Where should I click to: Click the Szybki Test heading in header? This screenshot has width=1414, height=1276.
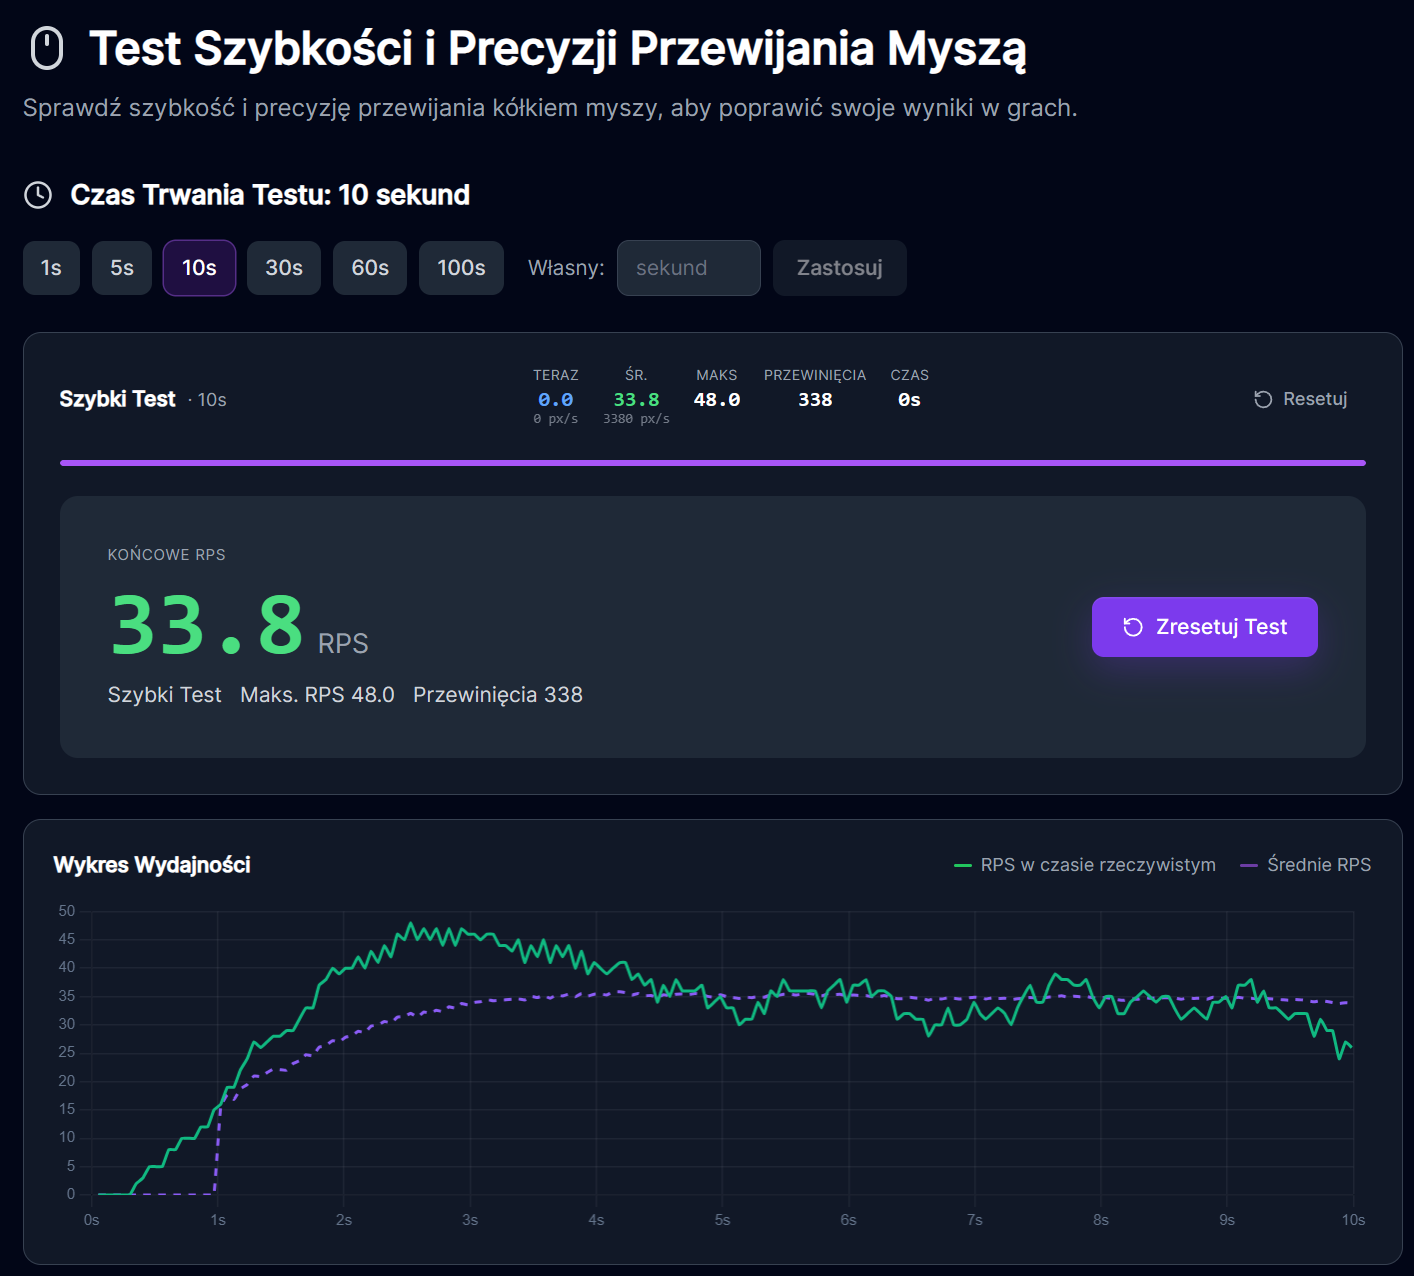(117, 399)
